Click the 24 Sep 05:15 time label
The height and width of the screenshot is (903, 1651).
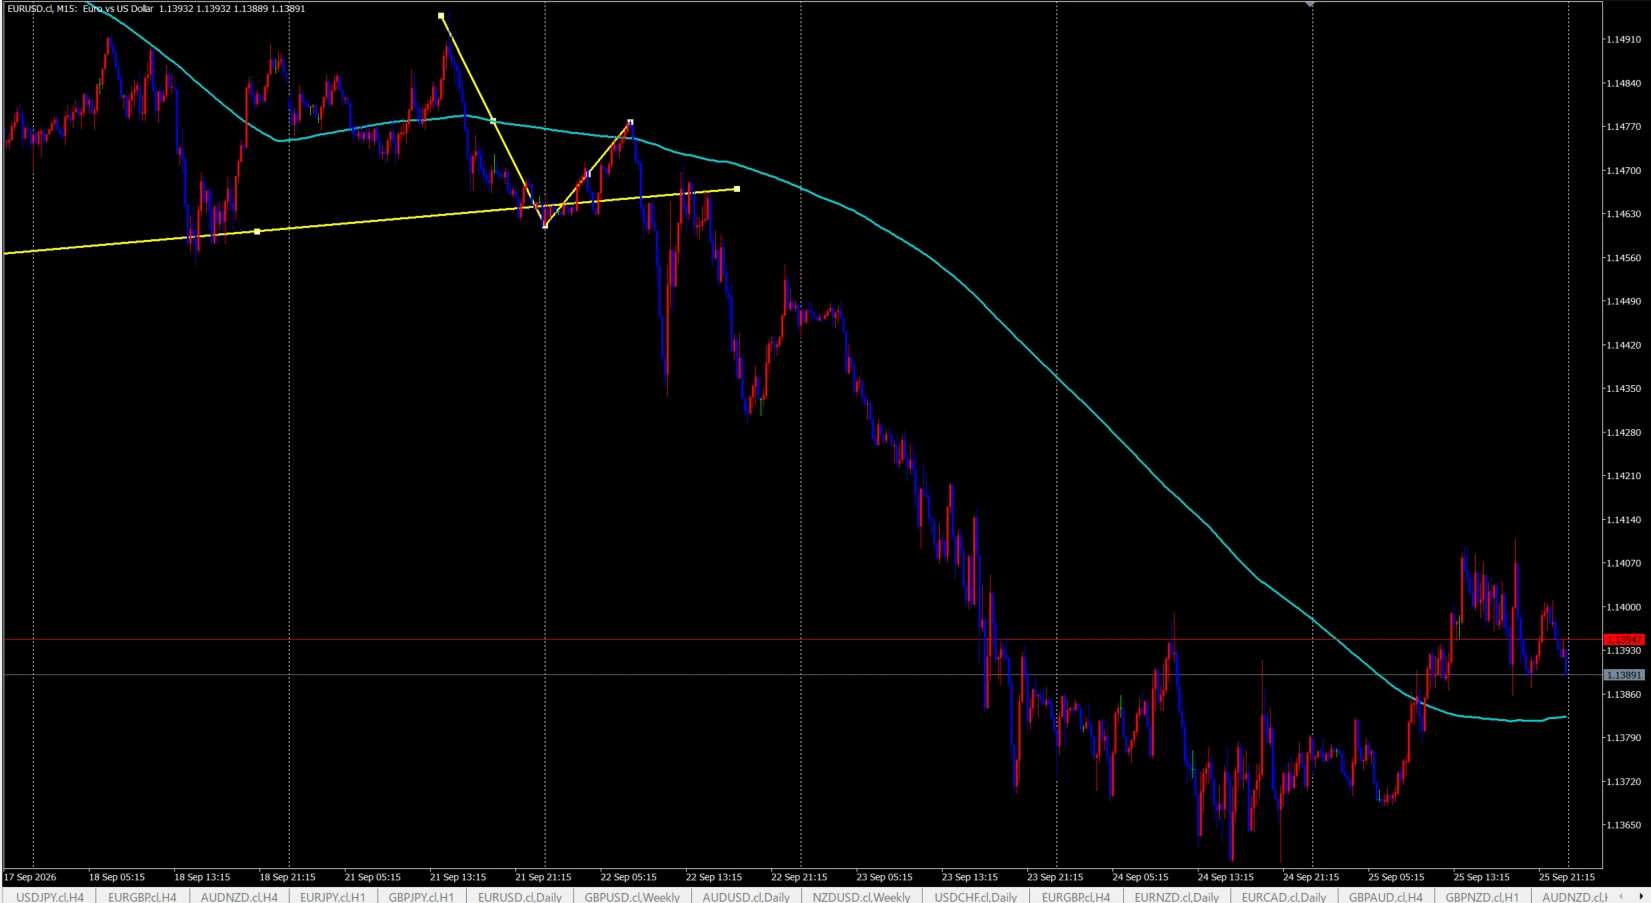click(x=1140, y=877)
